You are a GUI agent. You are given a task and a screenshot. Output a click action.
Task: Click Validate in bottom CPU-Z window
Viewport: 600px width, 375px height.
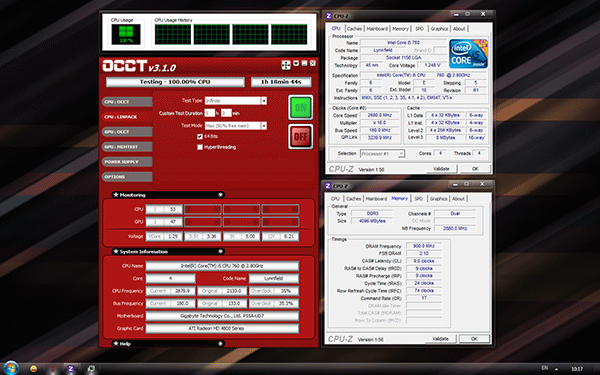[x=440, y=339]
